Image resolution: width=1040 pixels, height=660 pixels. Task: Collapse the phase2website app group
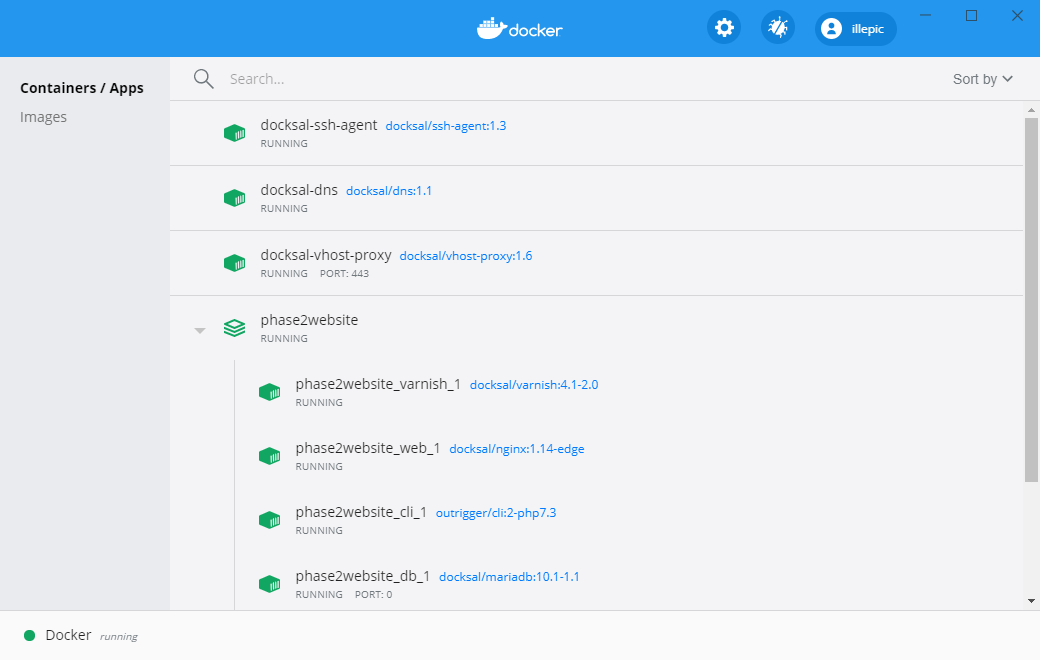point(200,330)
